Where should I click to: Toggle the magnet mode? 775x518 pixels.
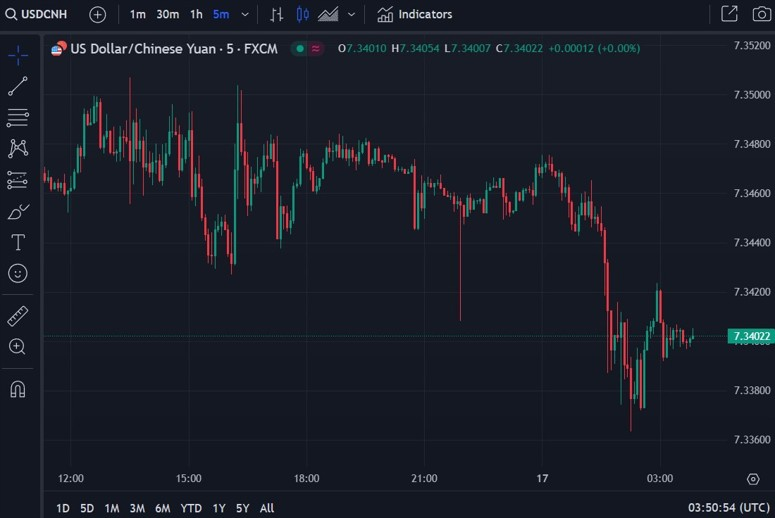coord(18,389)
